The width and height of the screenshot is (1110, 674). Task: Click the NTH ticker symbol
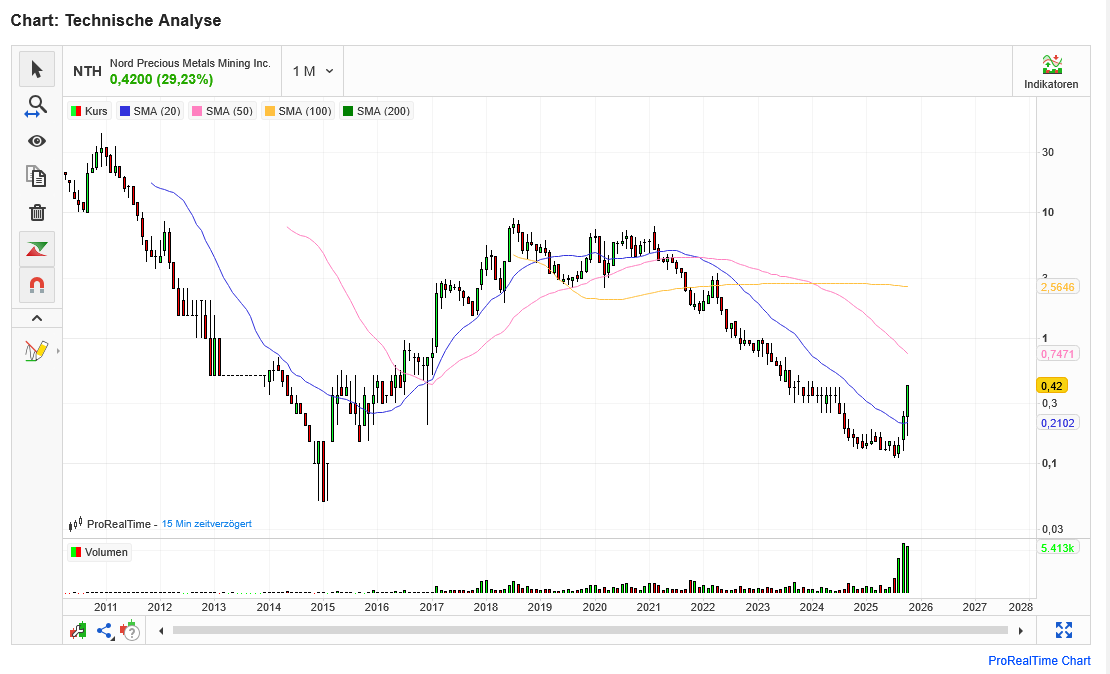88,71
